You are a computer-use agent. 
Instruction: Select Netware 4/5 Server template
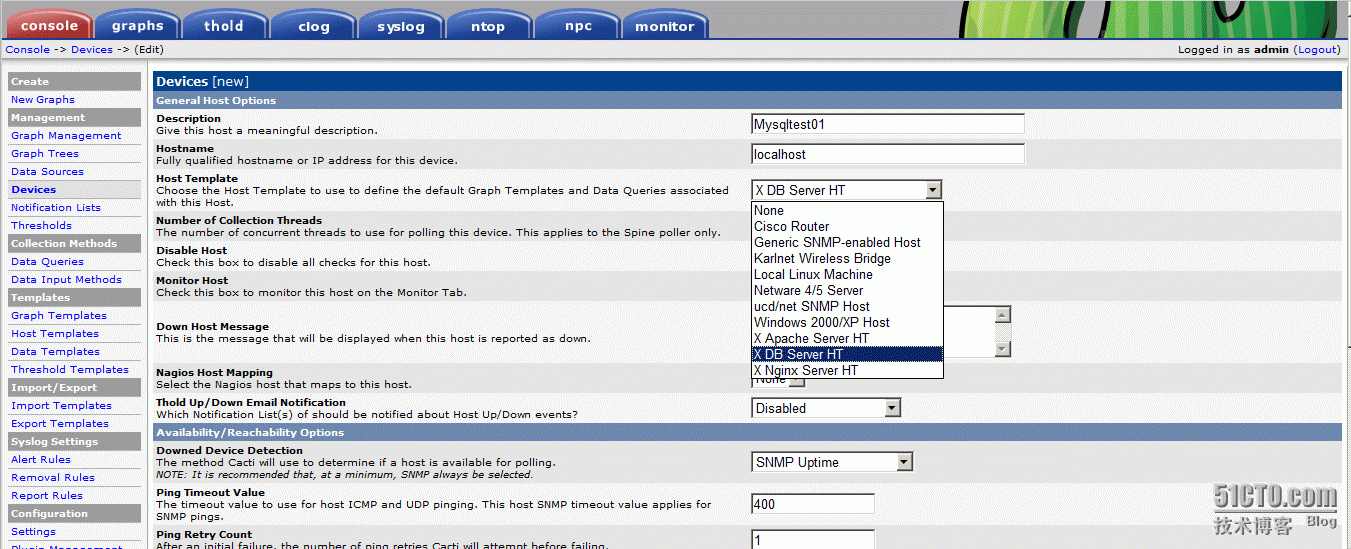pos(847,290)
